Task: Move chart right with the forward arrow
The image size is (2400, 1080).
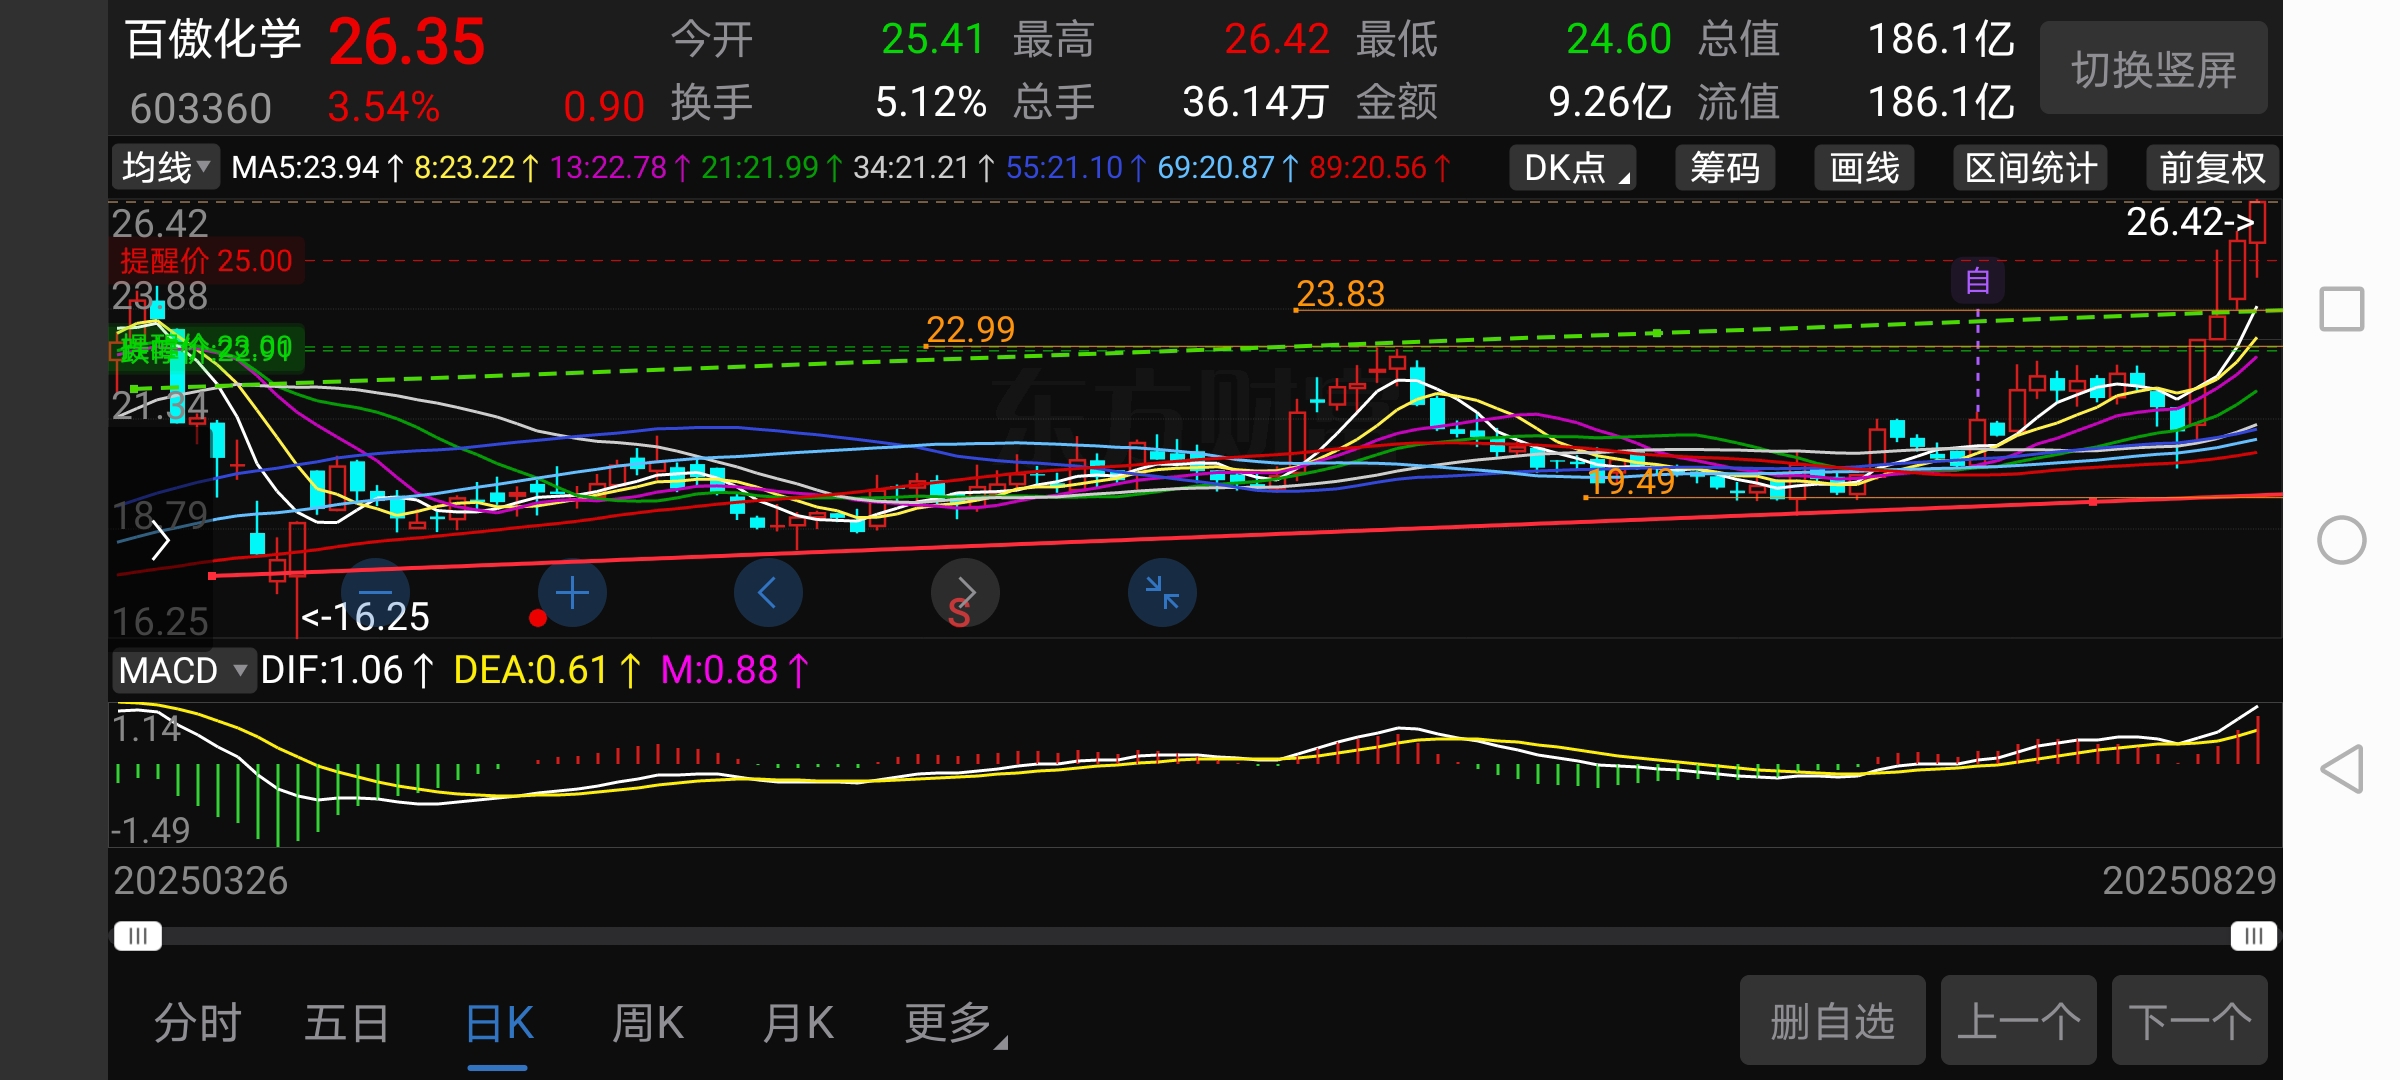Action: point(965,593)
